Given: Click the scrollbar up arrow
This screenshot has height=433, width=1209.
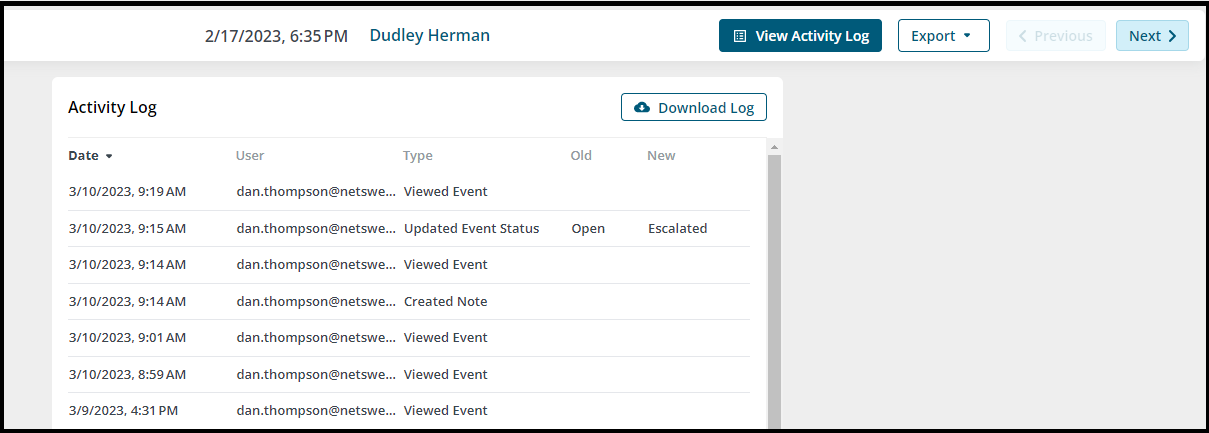Looking at the screenshot, I should (x=774, y=147).
